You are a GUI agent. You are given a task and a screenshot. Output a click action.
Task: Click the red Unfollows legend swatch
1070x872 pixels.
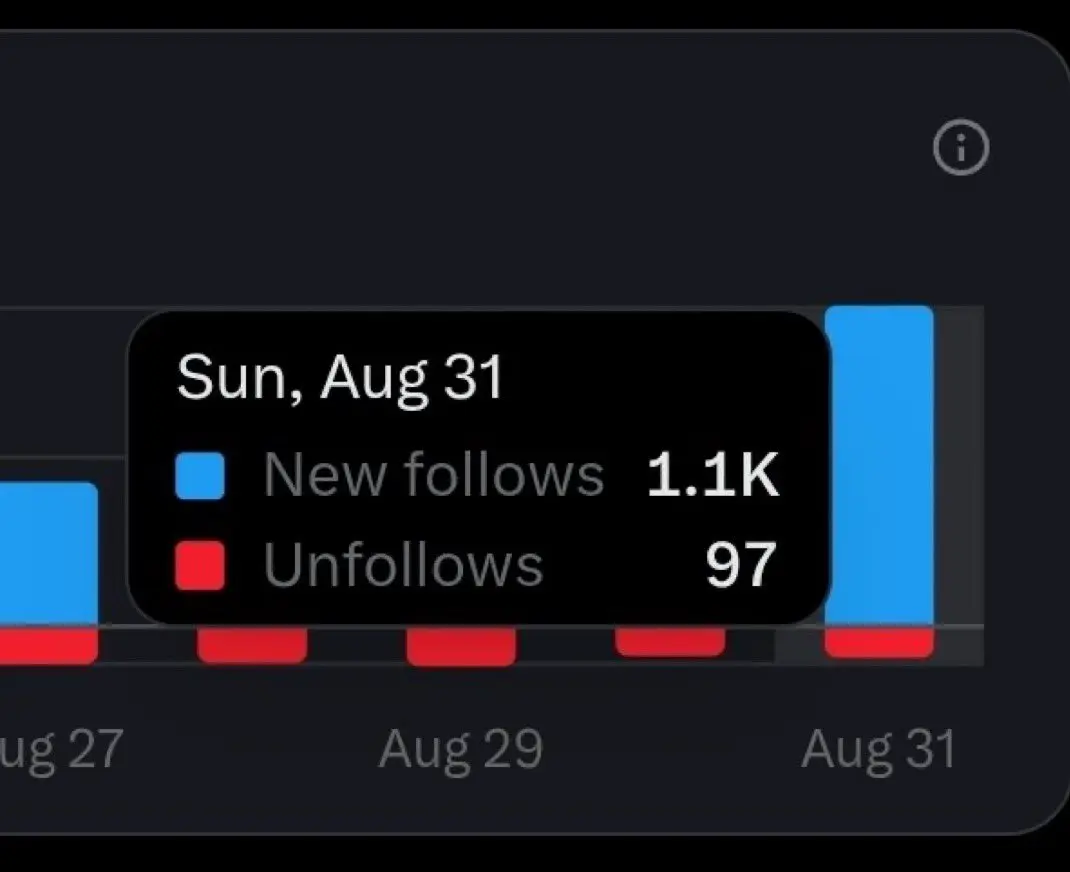[x=200, y=565]
